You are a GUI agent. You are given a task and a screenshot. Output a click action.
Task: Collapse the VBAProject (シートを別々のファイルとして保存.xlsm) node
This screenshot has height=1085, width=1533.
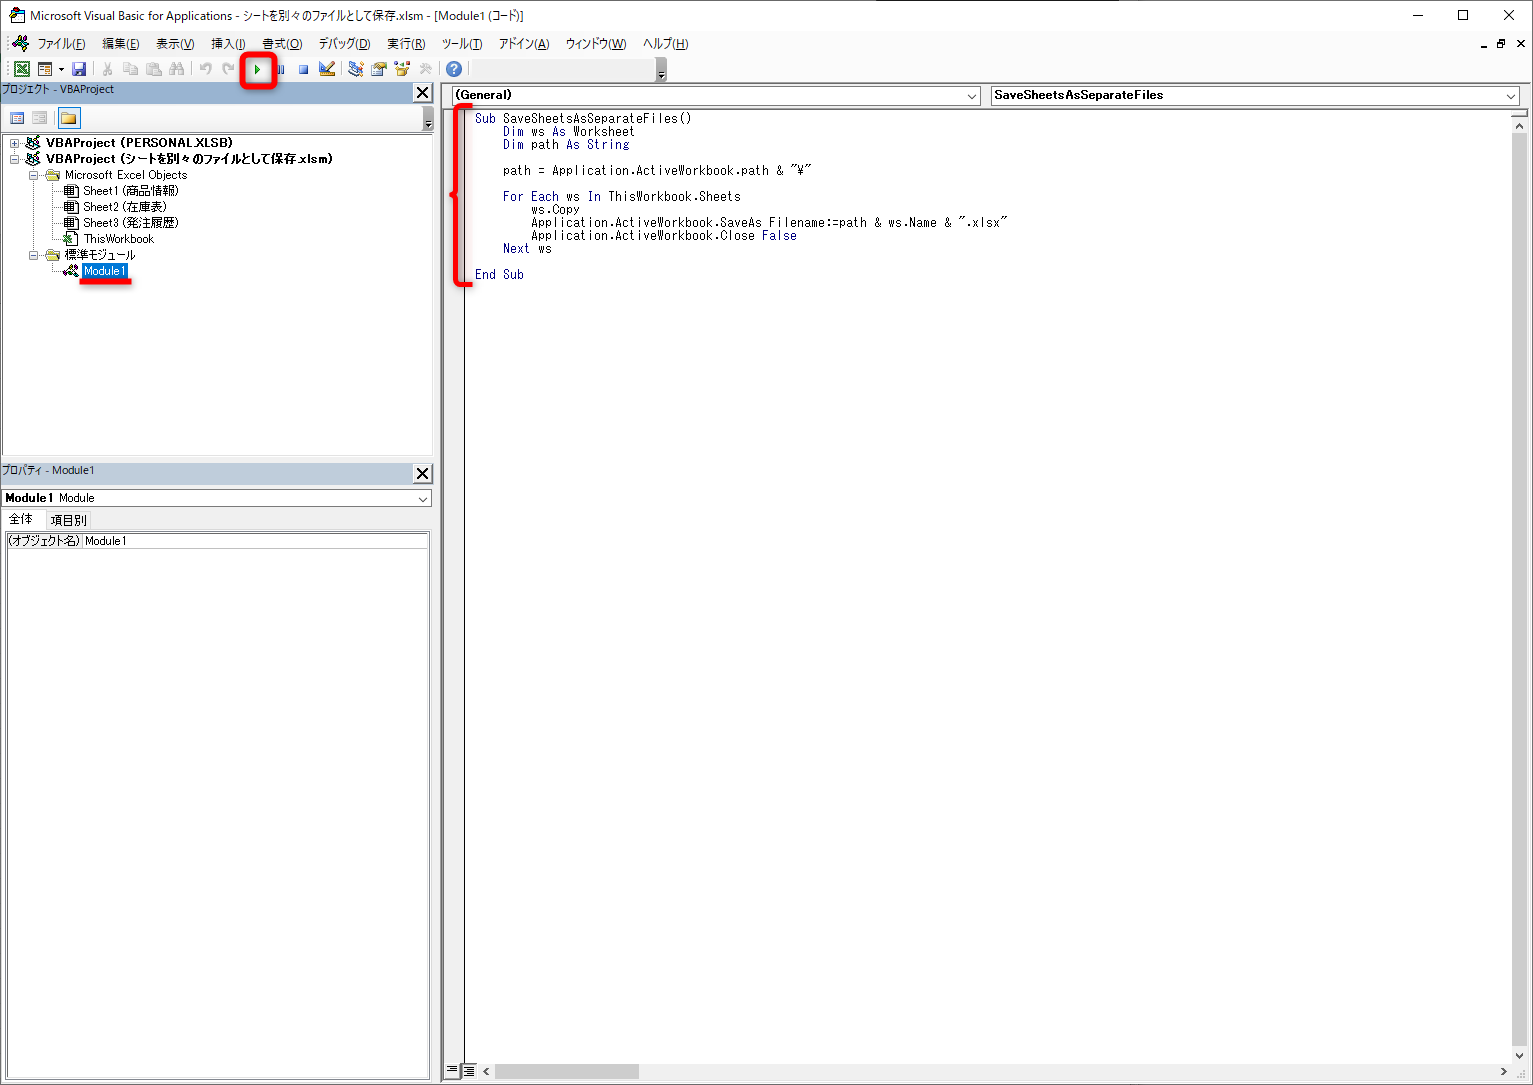[x=15, y=159]
